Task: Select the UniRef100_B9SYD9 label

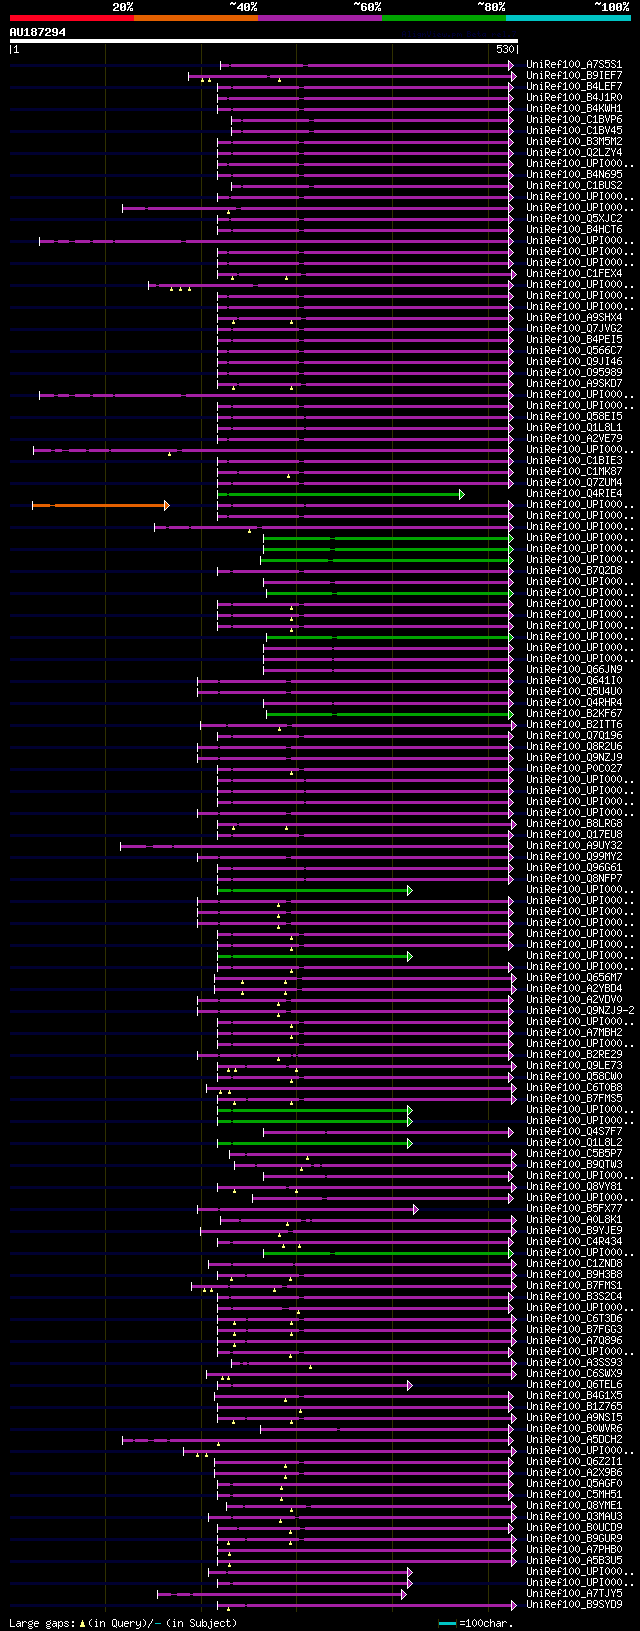Action: pos(574,1605)
